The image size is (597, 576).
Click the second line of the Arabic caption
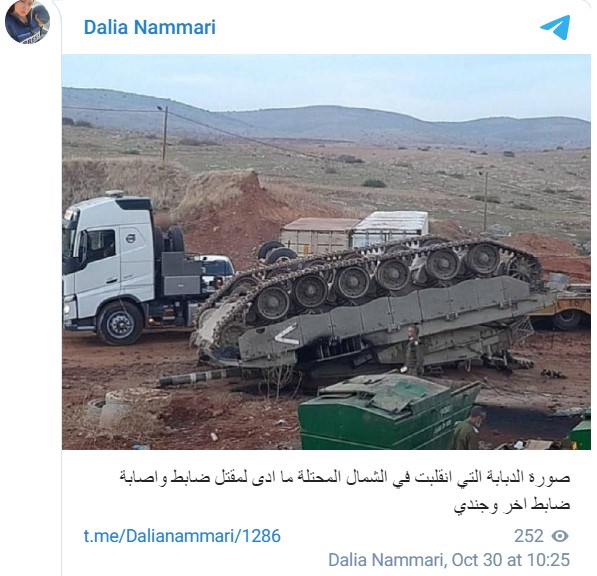coord(512,504)
